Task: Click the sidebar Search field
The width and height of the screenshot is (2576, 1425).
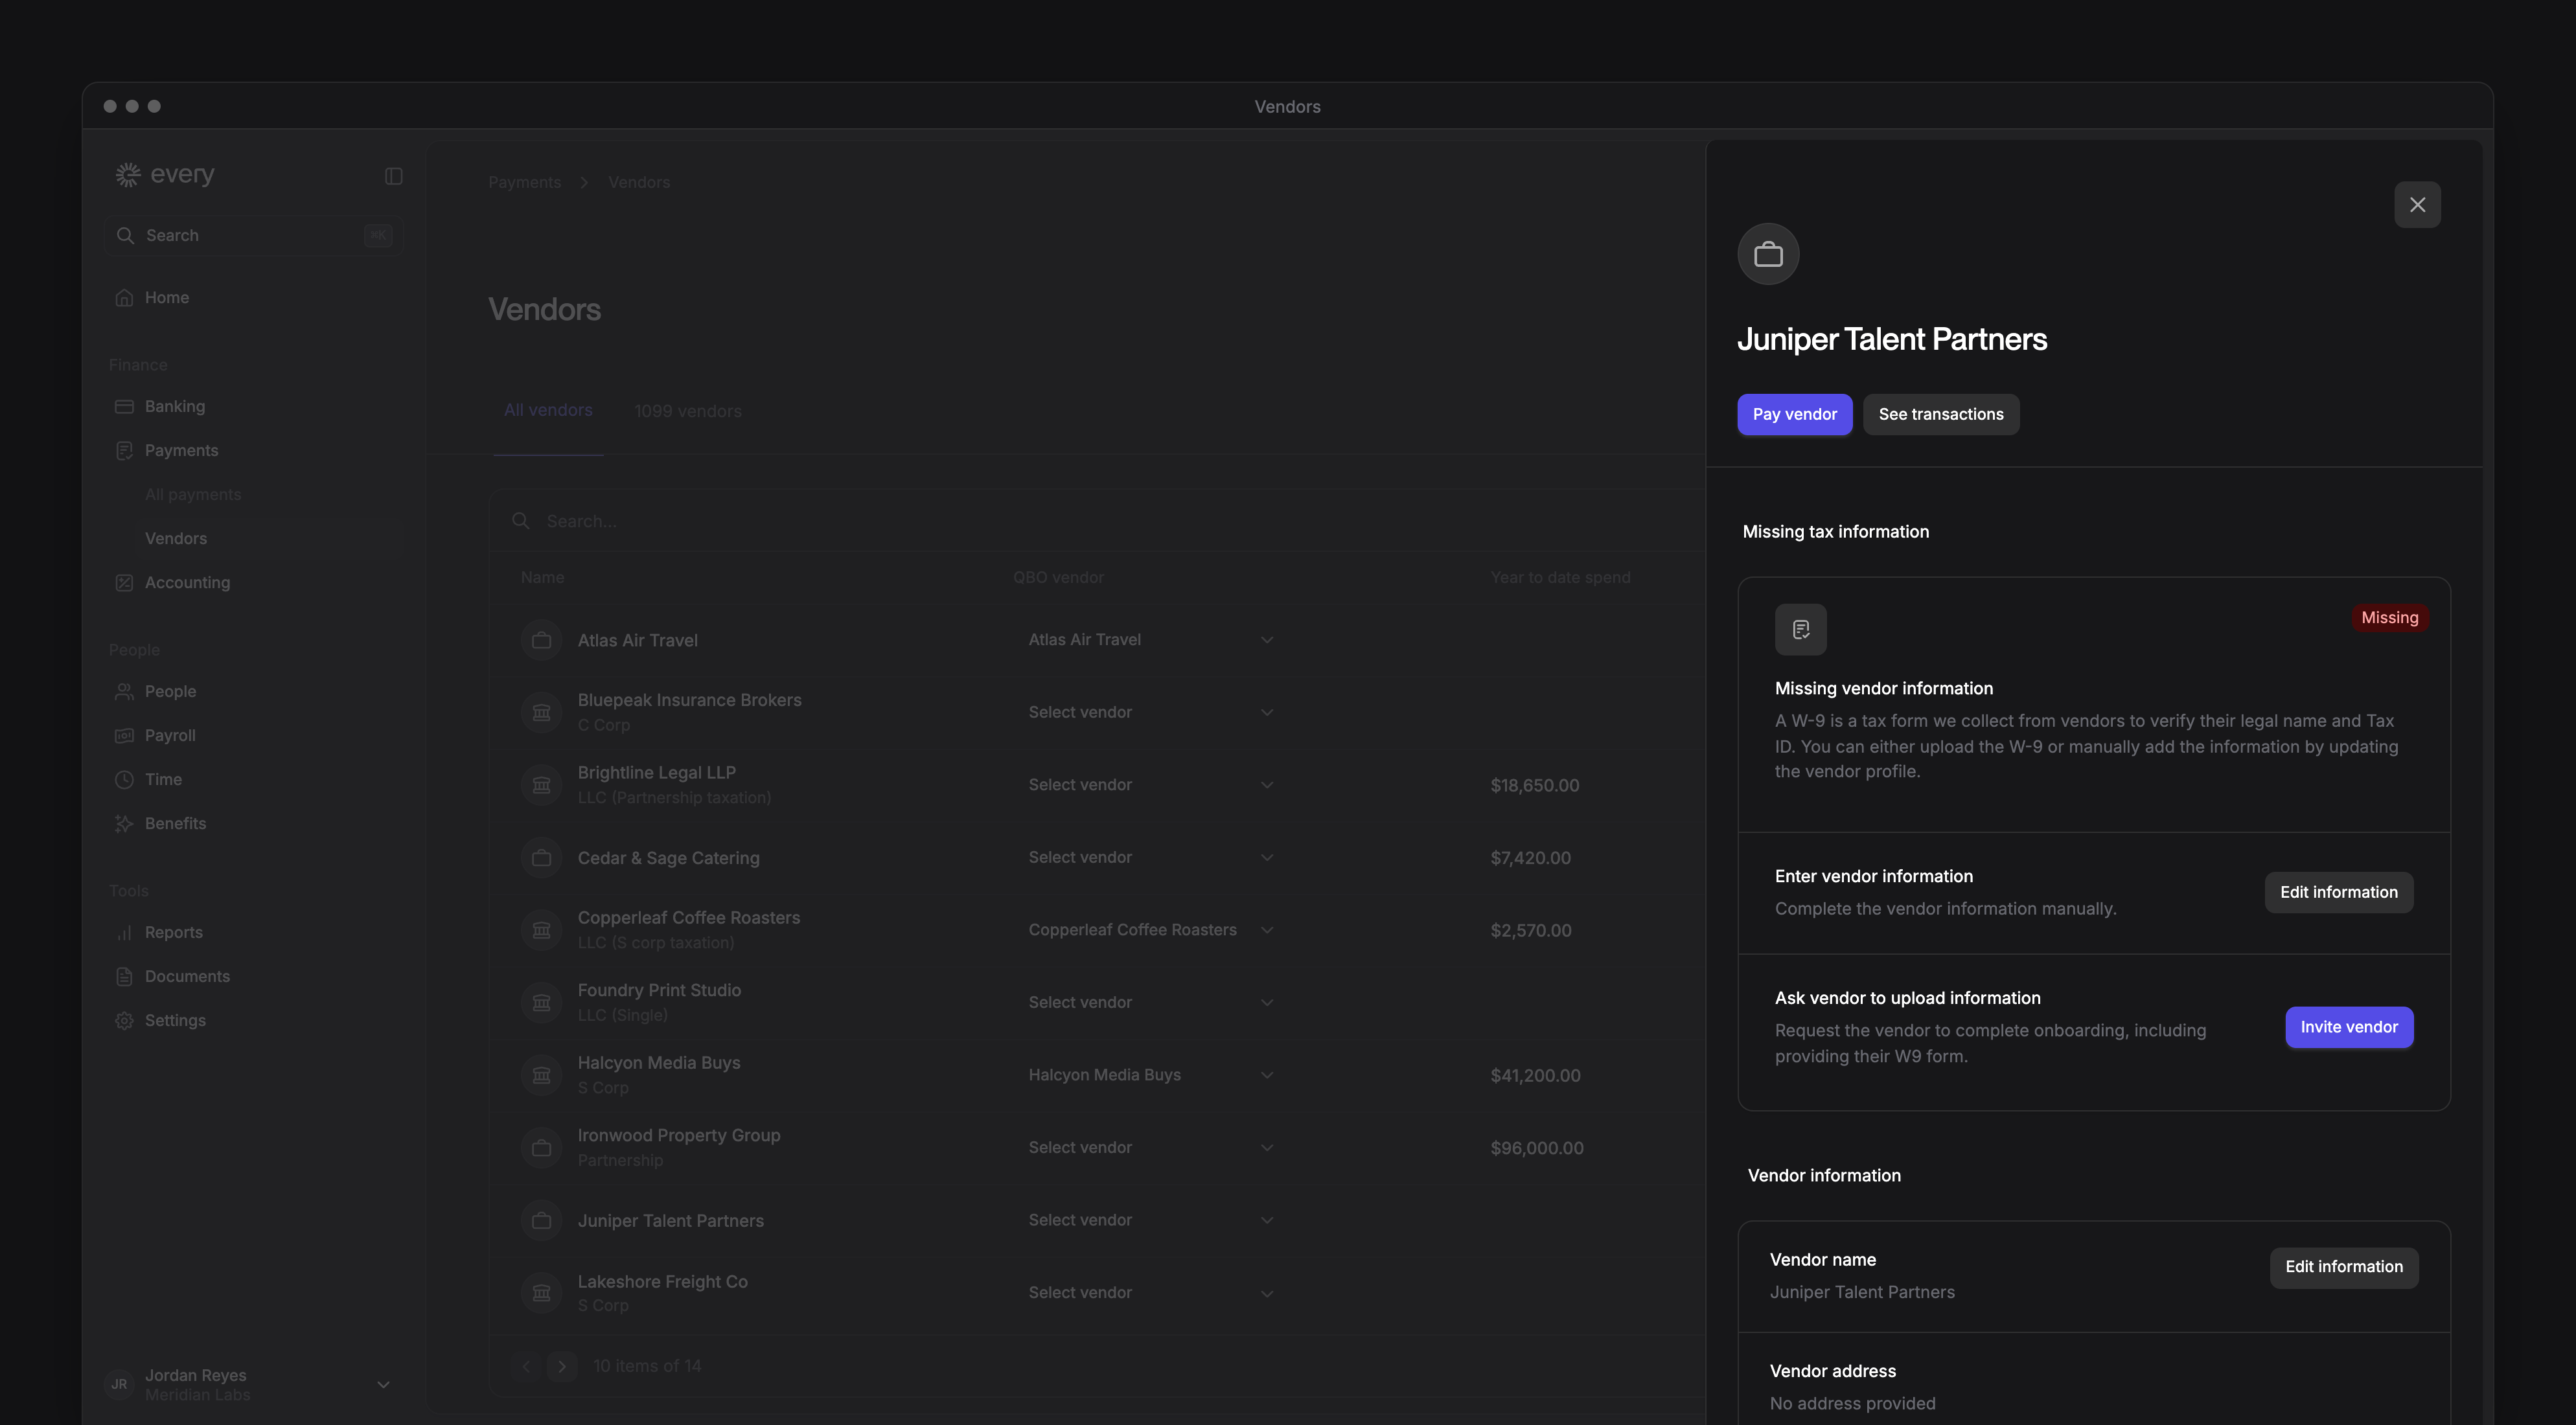Action: pos(254,236)
